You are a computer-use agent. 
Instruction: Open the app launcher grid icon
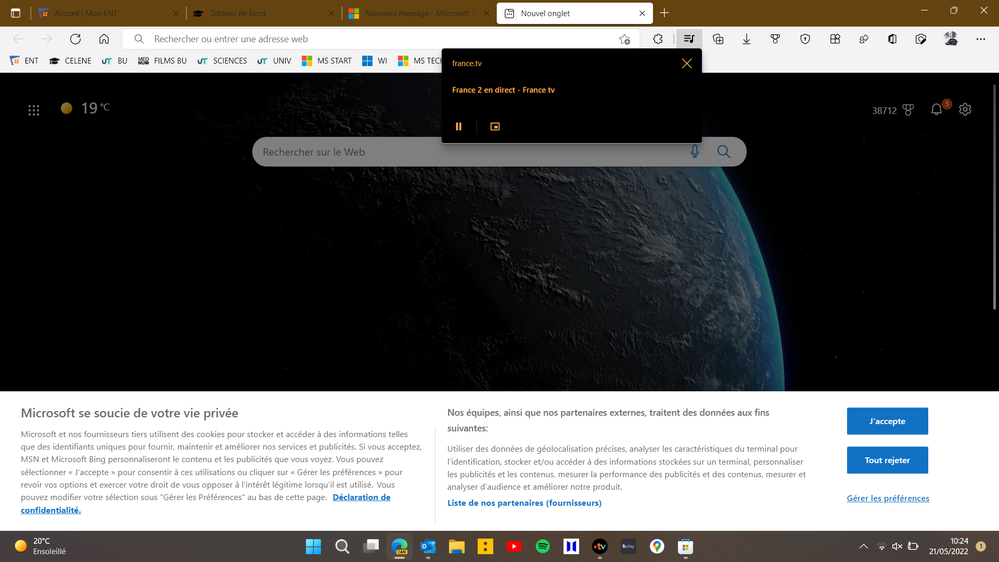pyautogui.click(x=34, y=110)
